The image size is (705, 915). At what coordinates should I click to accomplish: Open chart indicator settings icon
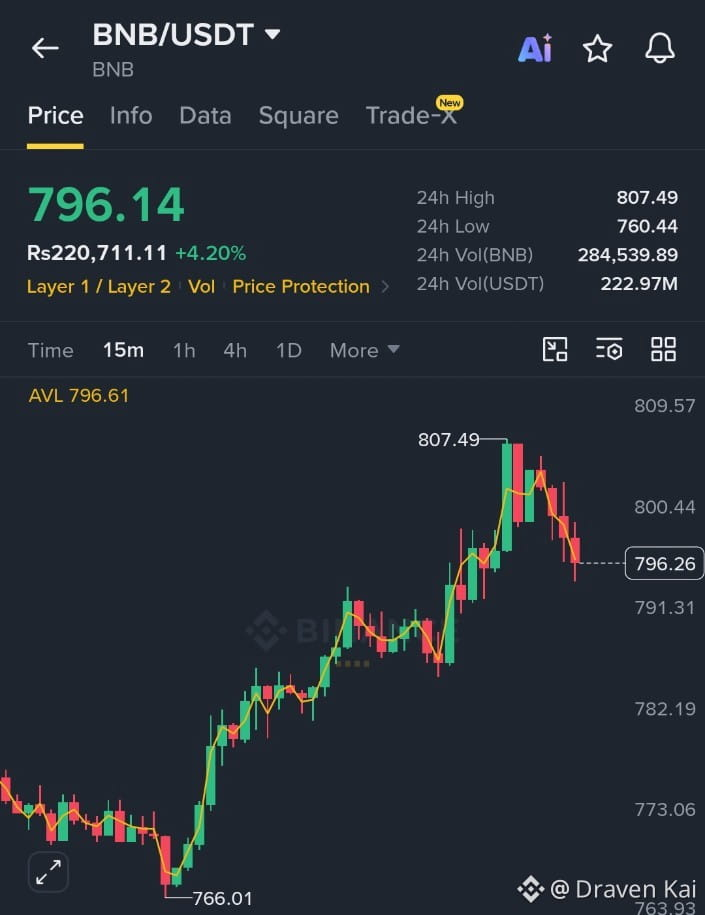point(609,350)
